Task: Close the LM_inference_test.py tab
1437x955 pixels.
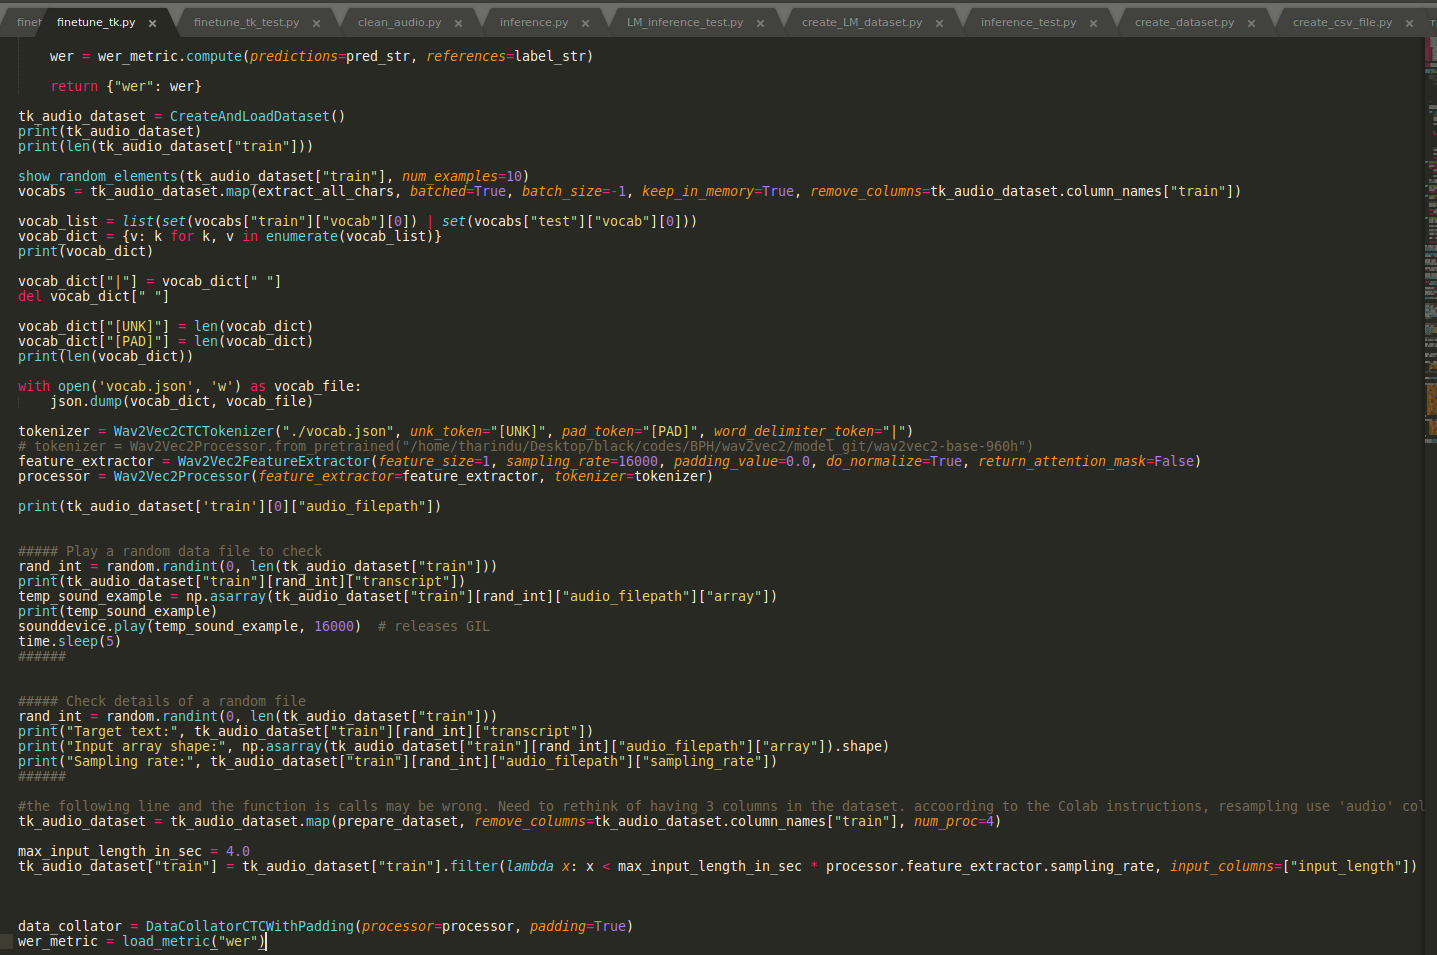Action: (760, 23)
